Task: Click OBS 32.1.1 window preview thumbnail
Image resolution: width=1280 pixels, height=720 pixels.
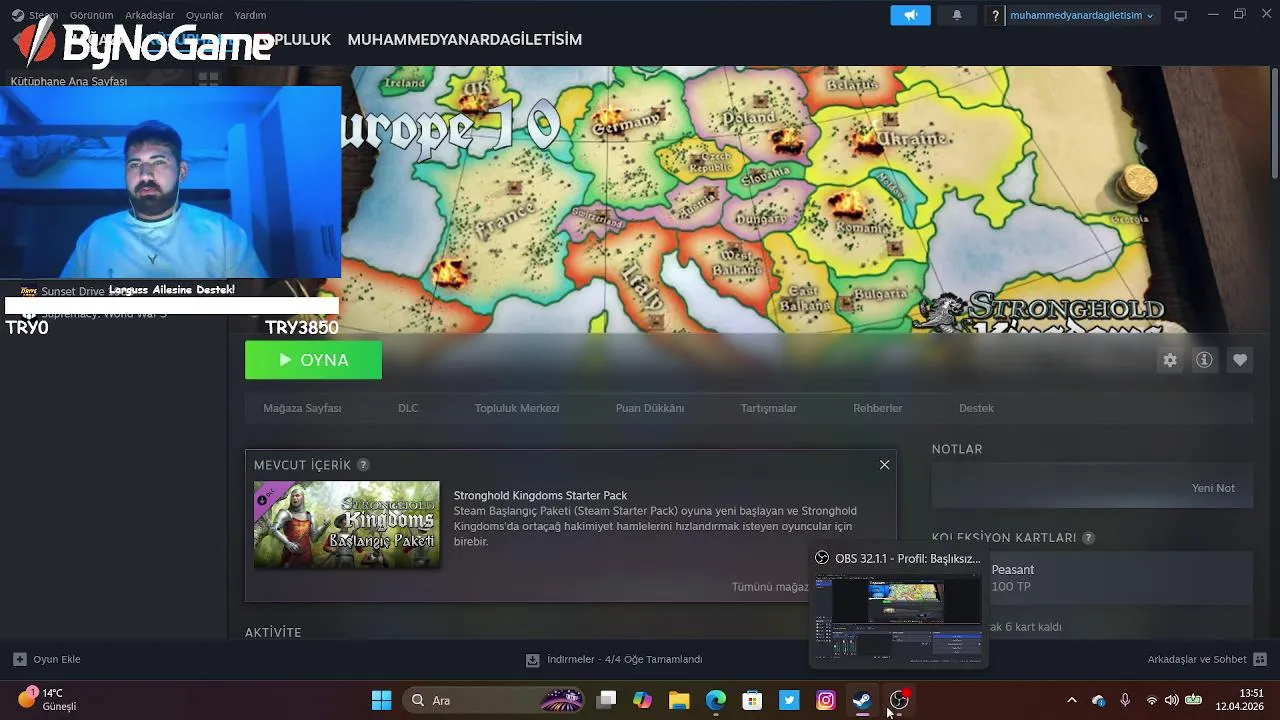Action: 898,618
